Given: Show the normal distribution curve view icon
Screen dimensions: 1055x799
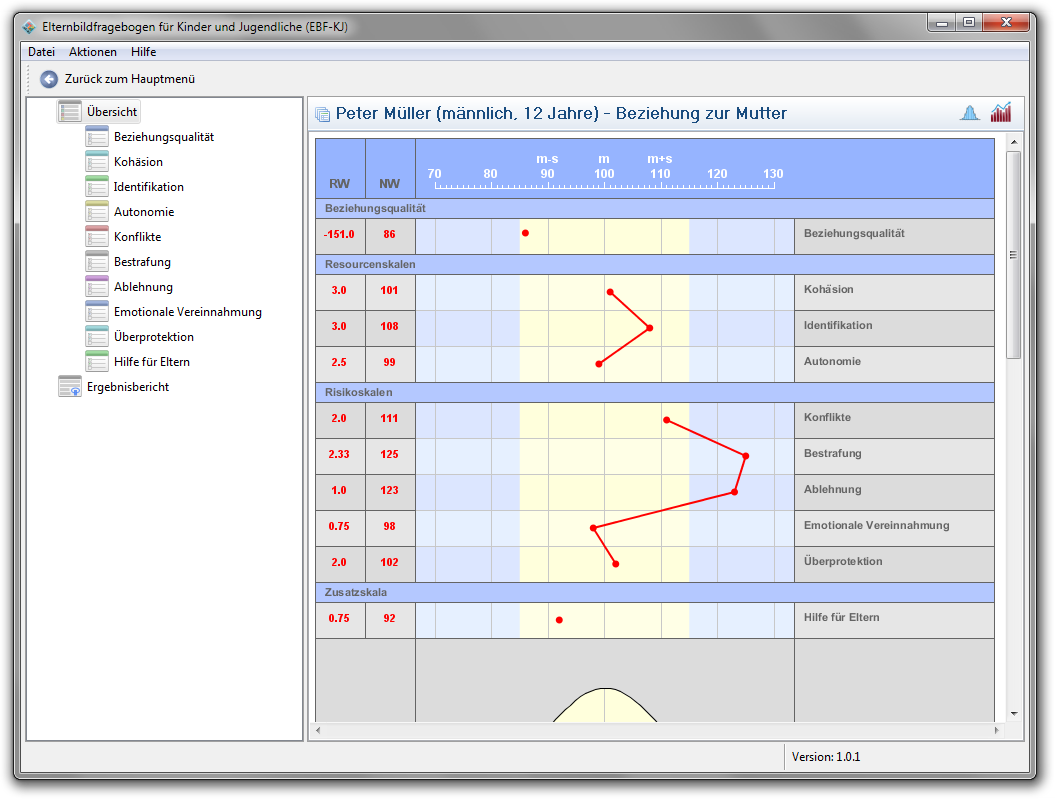Looking at the screenshot, I should click(x=970, y=113).
